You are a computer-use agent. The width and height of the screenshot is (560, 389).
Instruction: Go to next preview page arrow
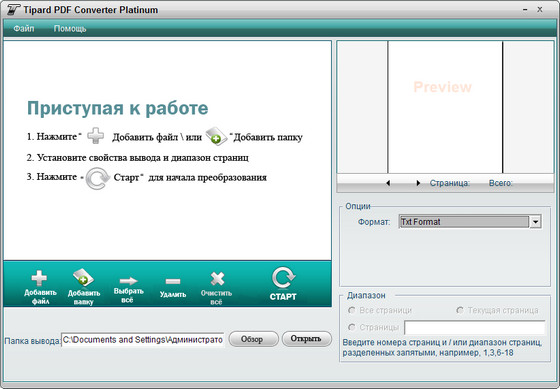(x=418, y=183)
